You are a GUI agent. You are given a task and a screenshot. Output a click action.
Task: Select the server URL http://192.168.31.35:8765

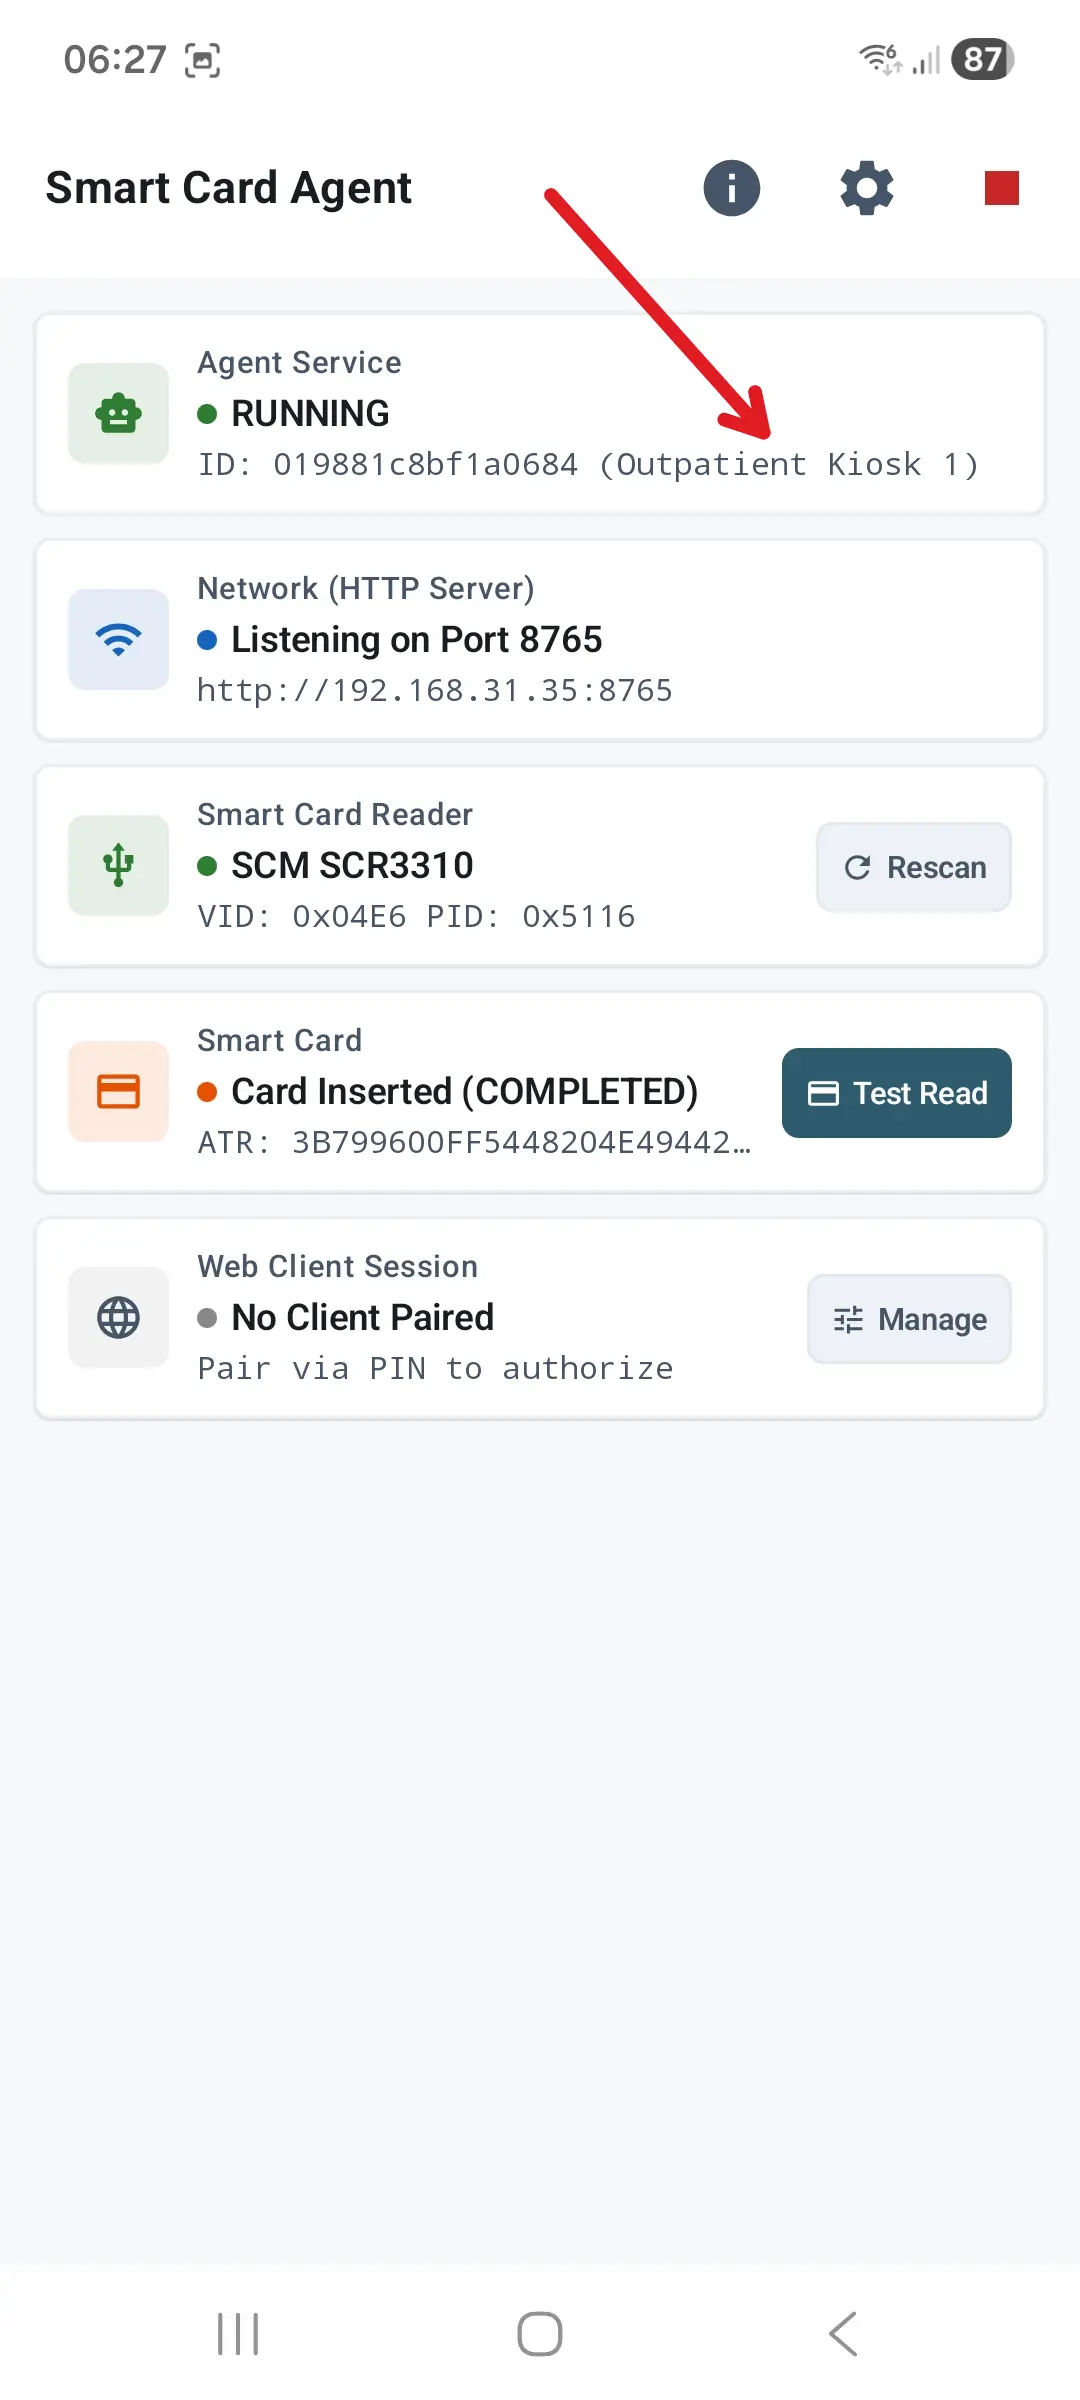point(435,690)
